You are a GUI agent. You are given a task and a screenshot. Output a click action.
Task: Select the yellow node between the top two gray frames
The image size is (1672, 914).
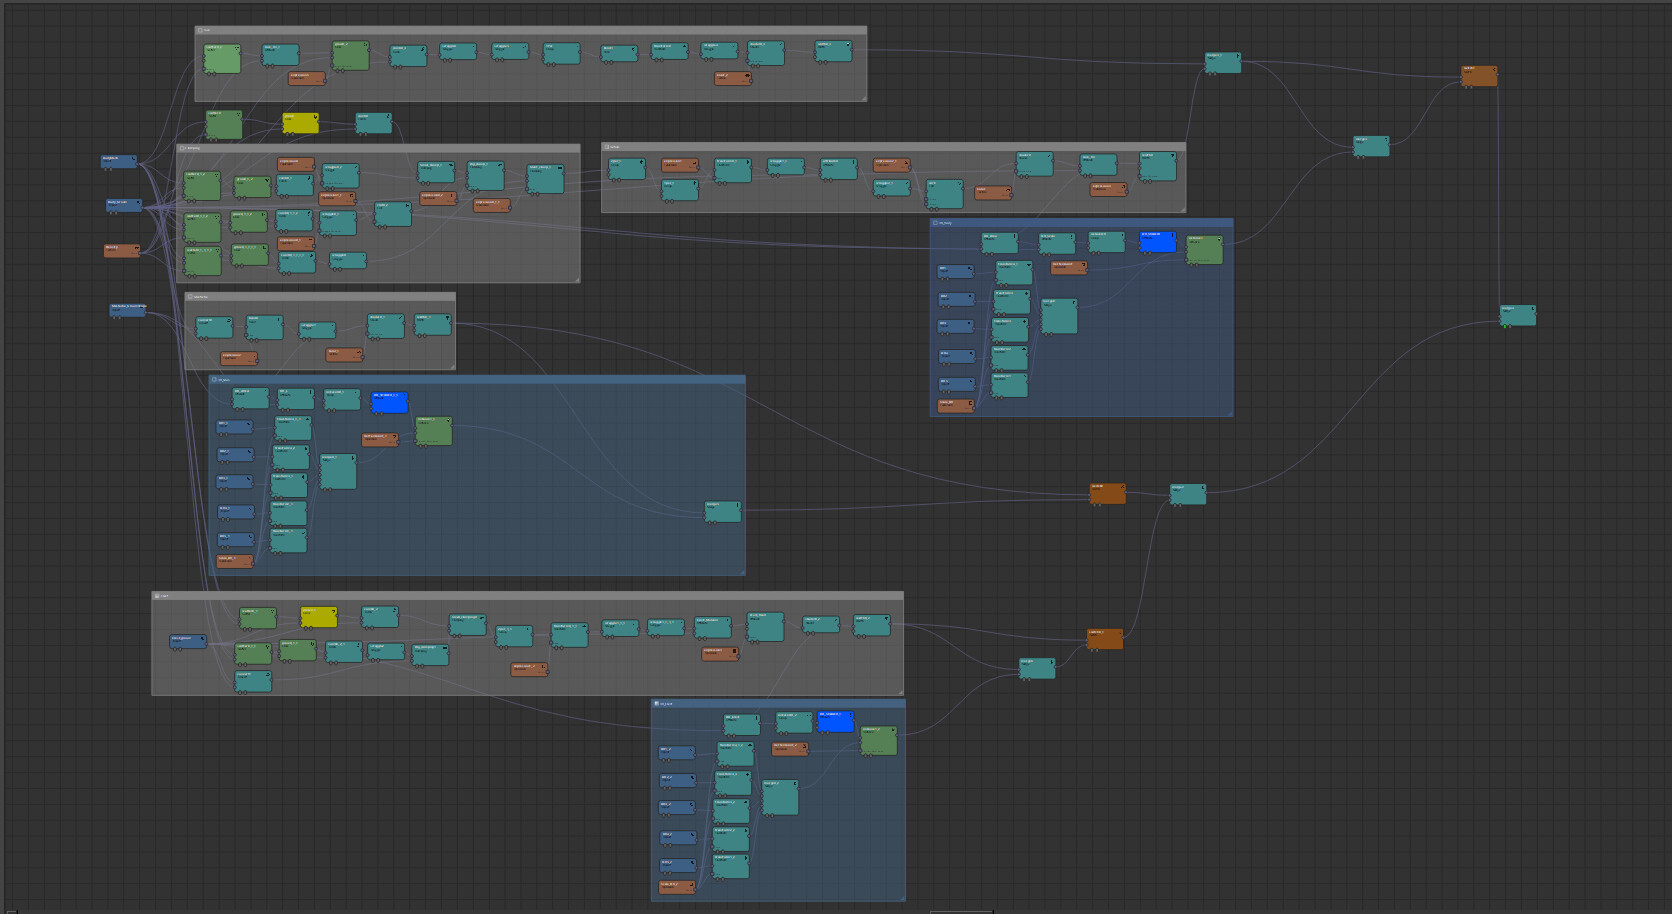click(x=300, y=123)
